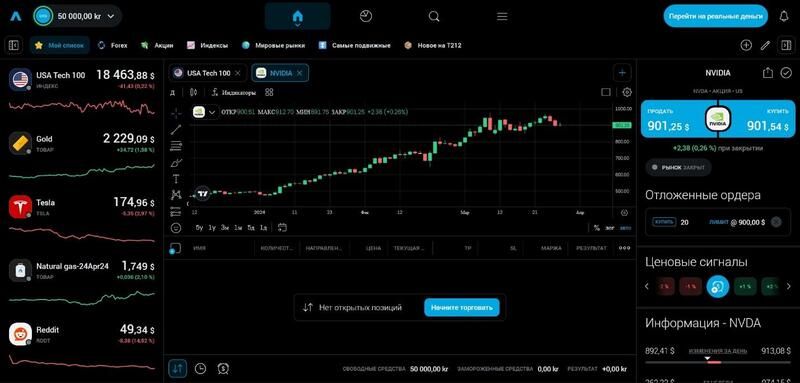800x383 pixels.
Task: Open the portfolio pie chart tab
Action: click(x=365, y=16)
